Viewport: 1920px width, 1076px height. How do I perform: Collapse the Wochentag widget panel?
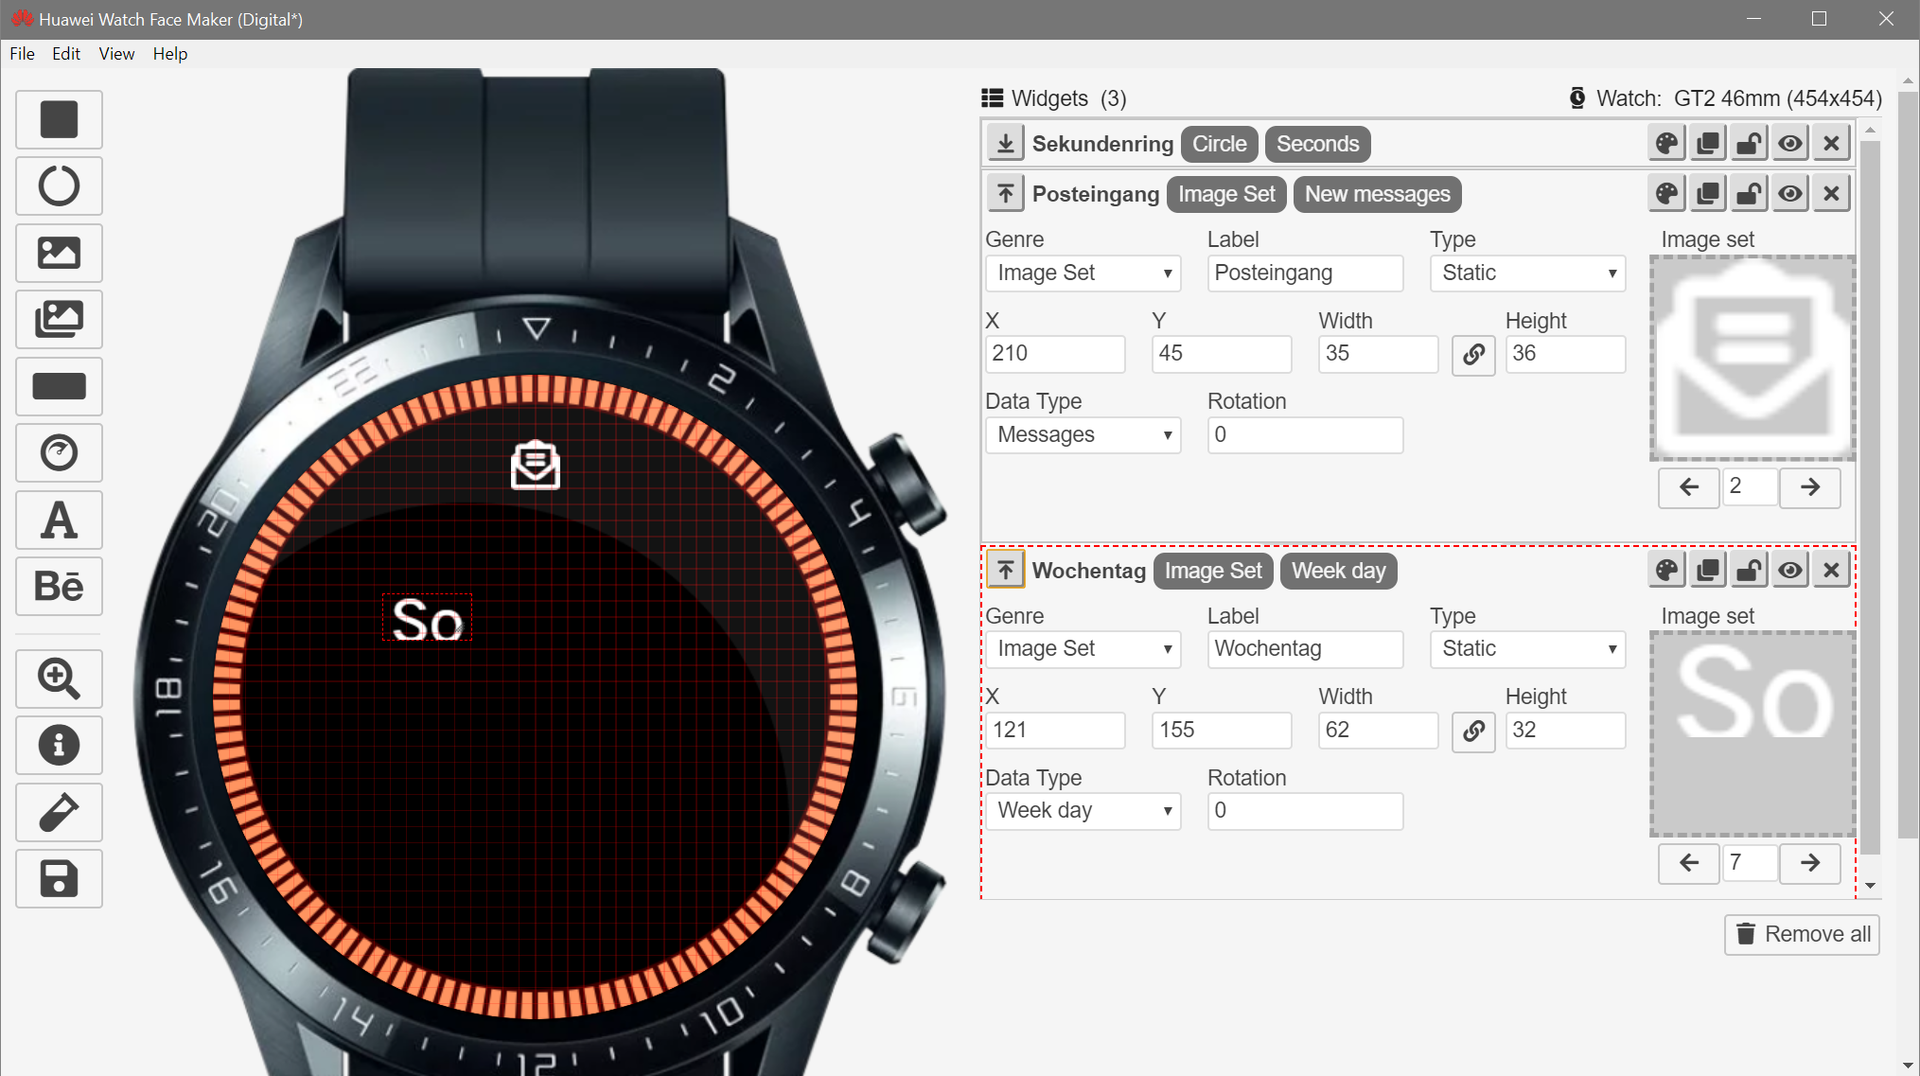1005,570
